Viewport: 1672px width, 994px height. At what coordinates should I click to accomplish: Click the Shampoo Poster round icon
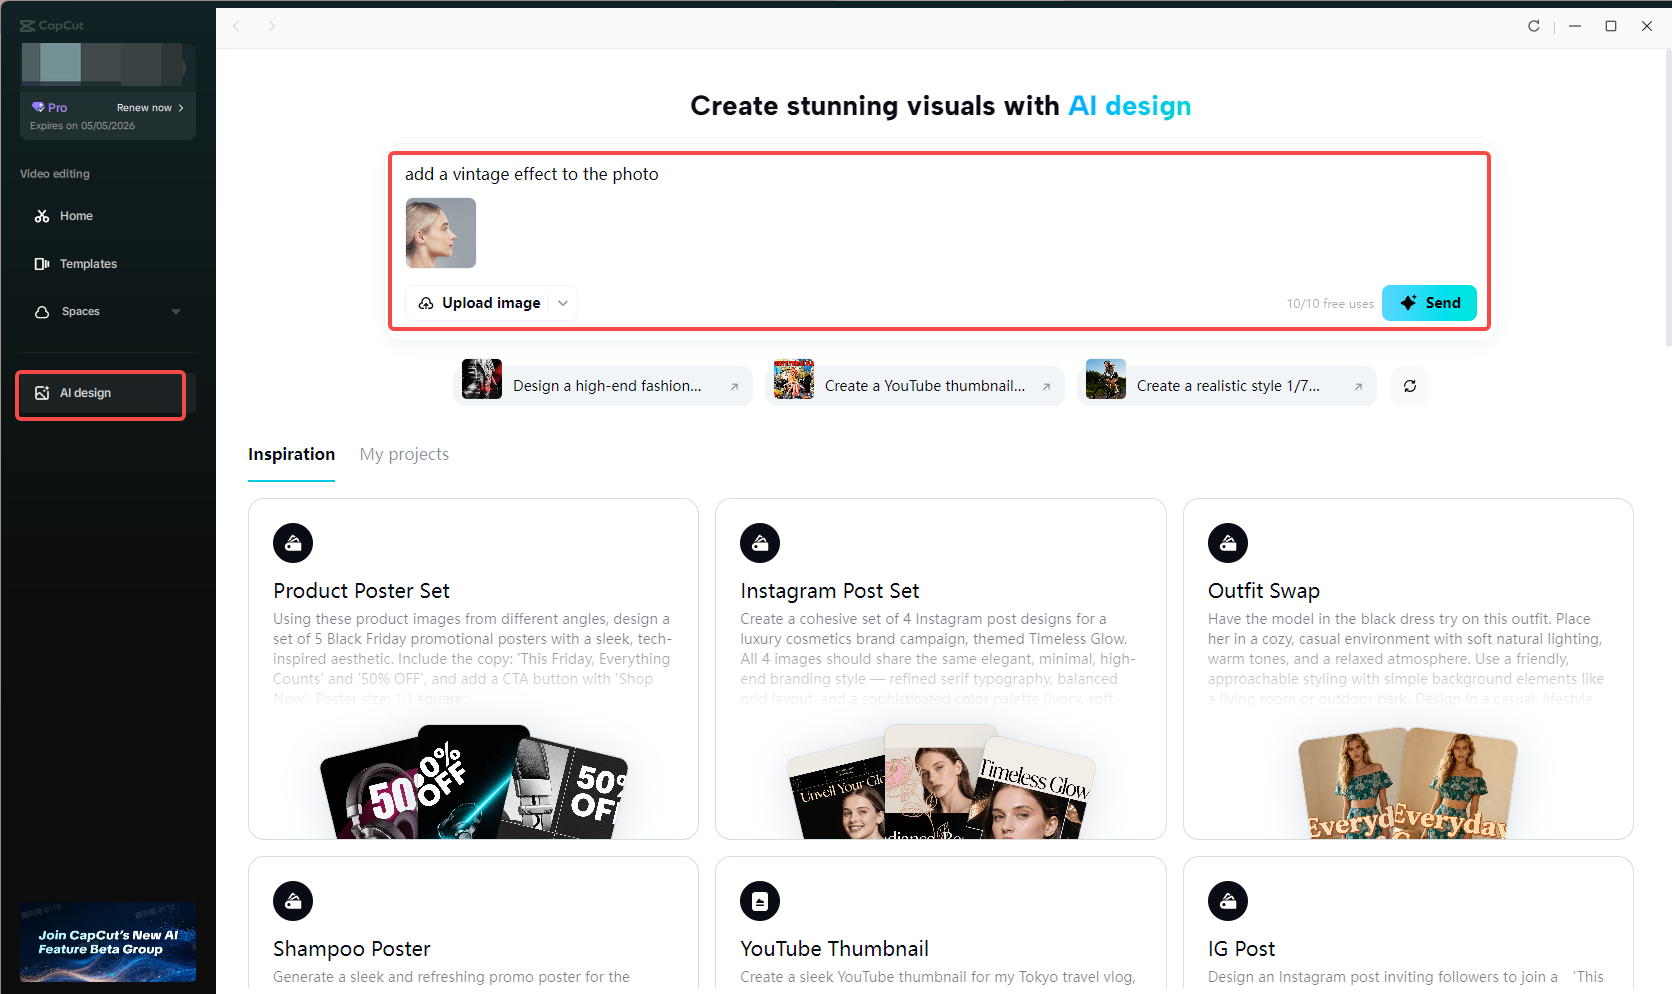(293, 901)
